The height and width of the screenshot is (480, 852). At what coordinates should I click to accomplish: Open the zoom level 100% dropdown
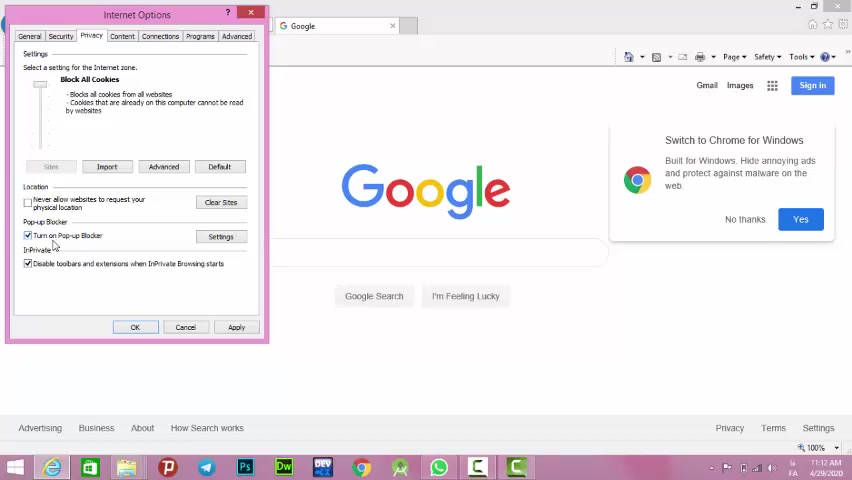click(x=836, y=448)
